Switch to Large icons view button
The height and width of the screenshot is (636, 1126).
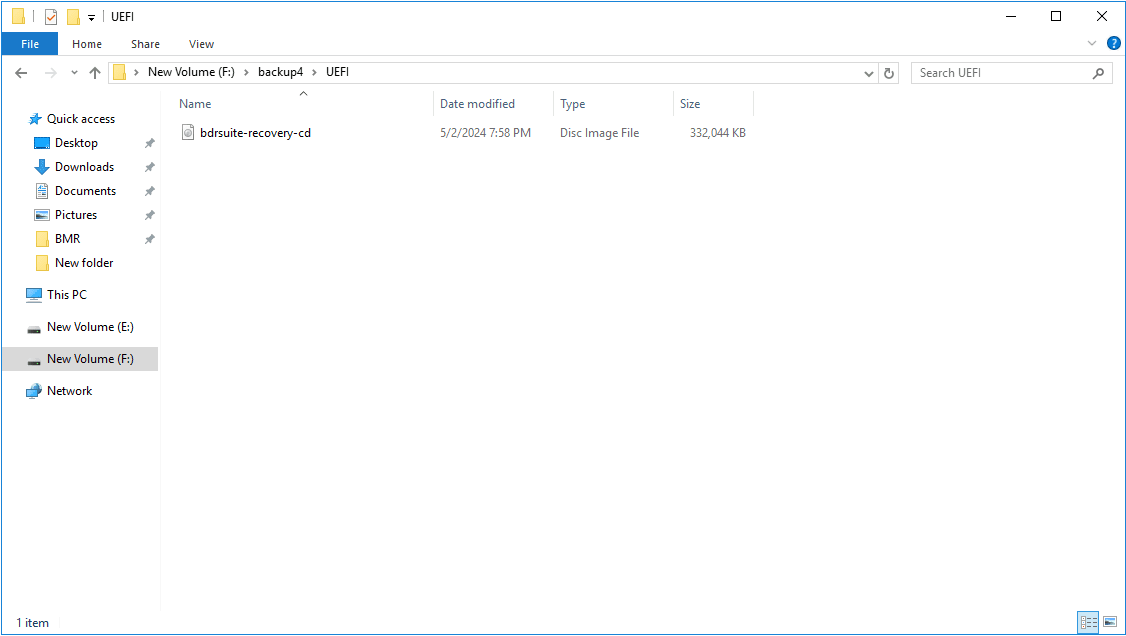click(1110, 622)
